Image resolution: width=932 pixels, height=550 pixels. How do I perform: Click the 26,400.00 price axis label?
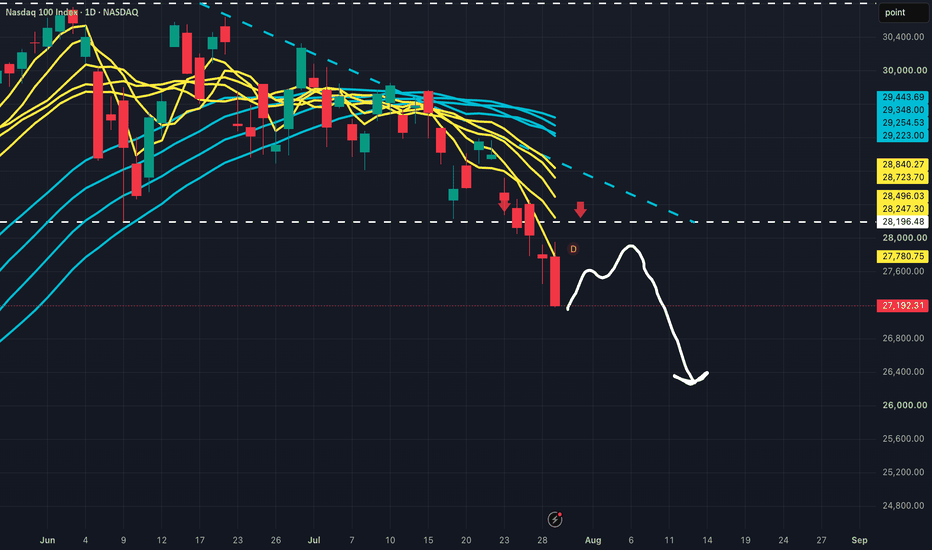click(x=903, y=372)
